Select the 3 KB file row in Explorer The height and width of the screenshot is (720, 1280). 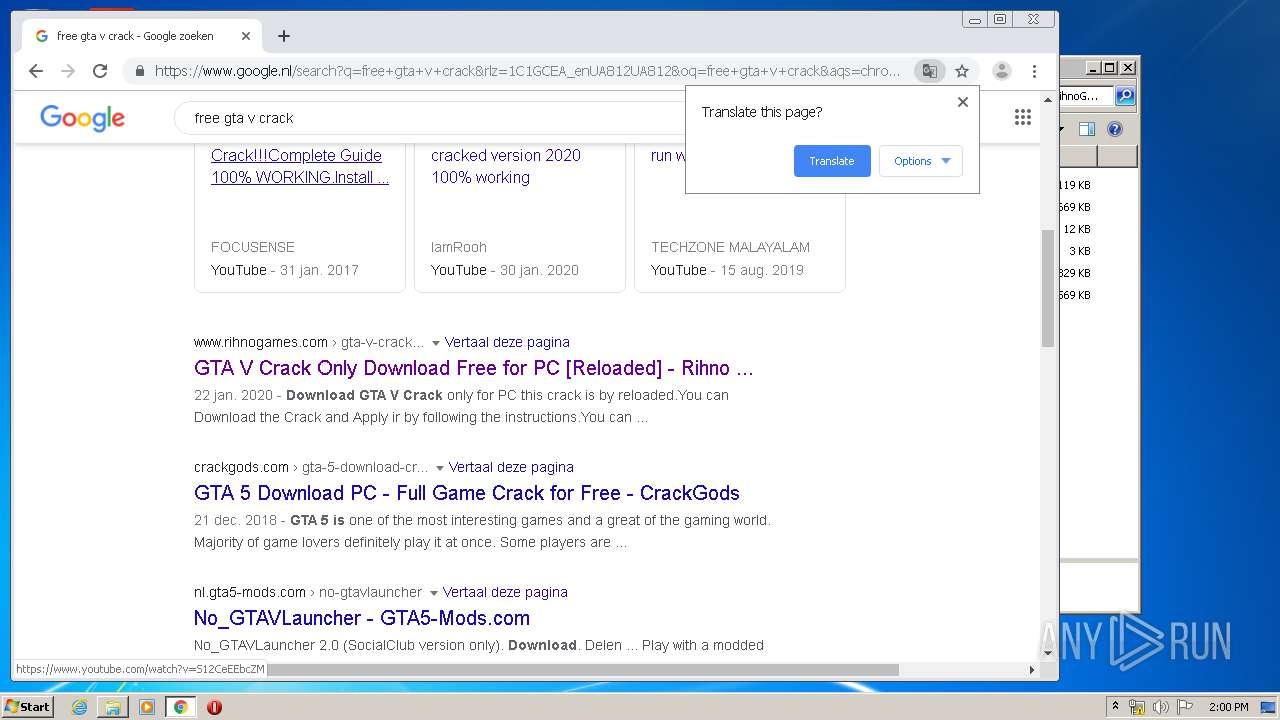pyautogui.click(x=1098, y=251)
